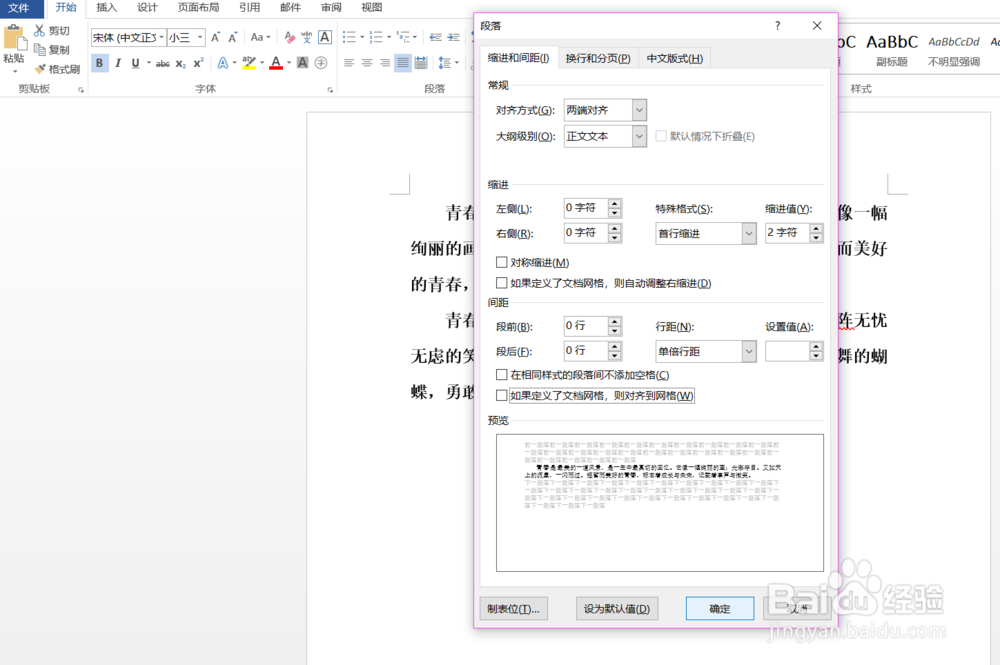Select the Format Painter (格式刷) tool
Image resolution: width=1000 pixels, height=665 pixels.
coord(56,69)
